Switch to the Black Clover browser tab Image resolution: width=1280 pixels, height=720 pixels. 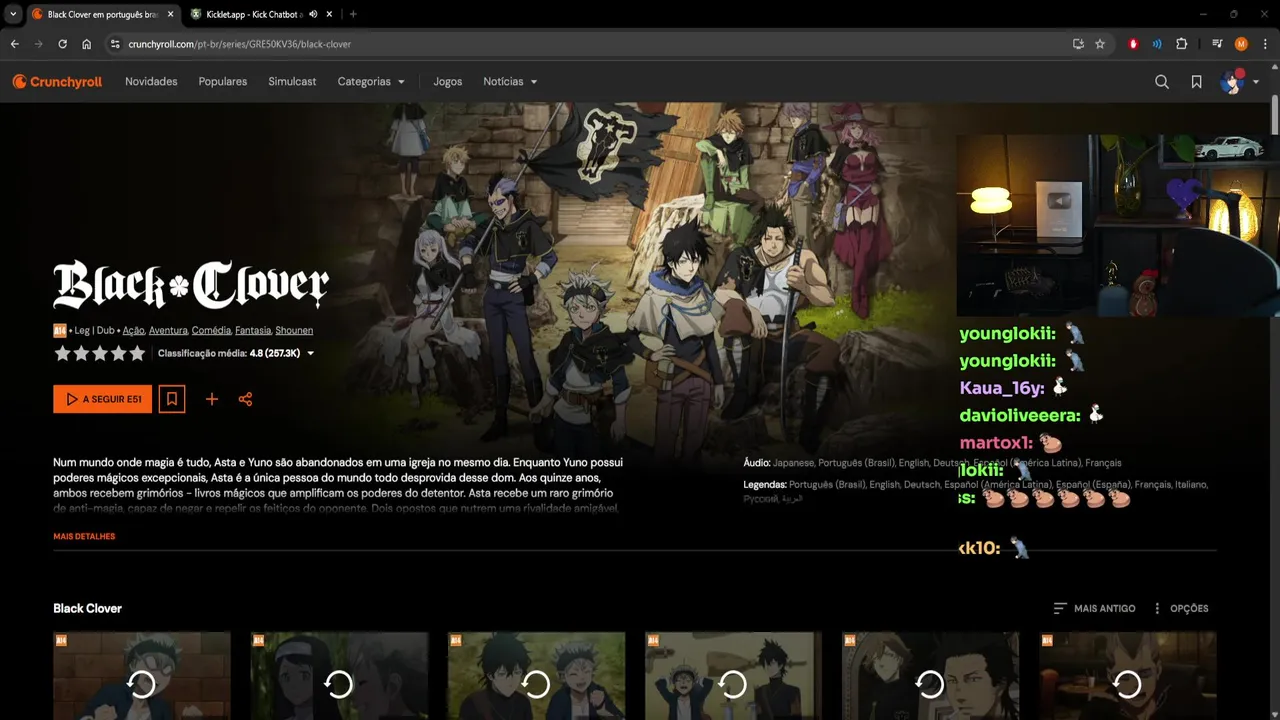pos(102,14)
